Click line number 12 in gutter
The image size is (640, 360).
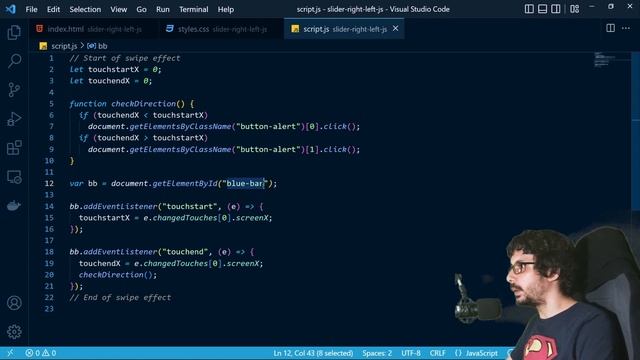[x=49, y=183]
